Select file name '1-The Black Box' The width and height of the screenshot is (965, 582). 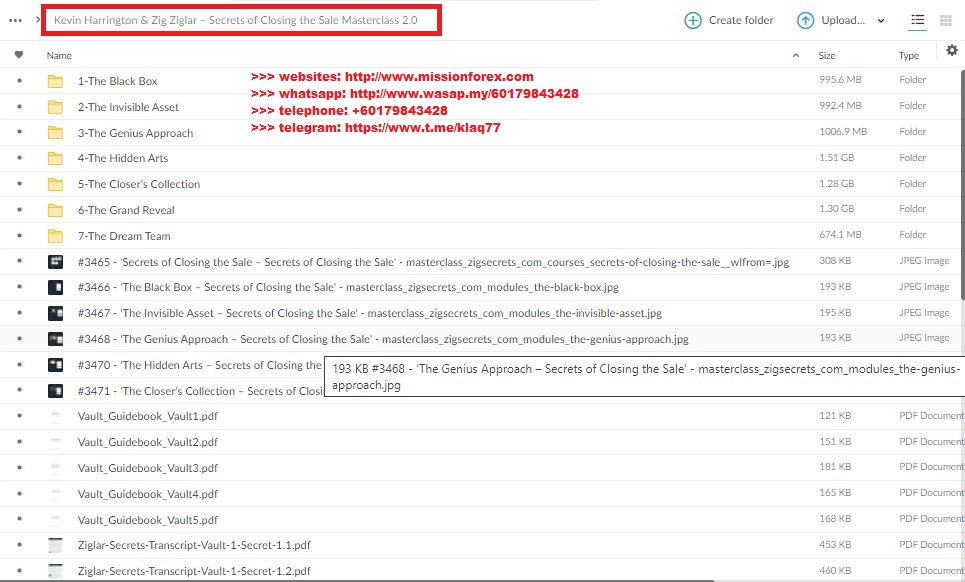[118, 81]
